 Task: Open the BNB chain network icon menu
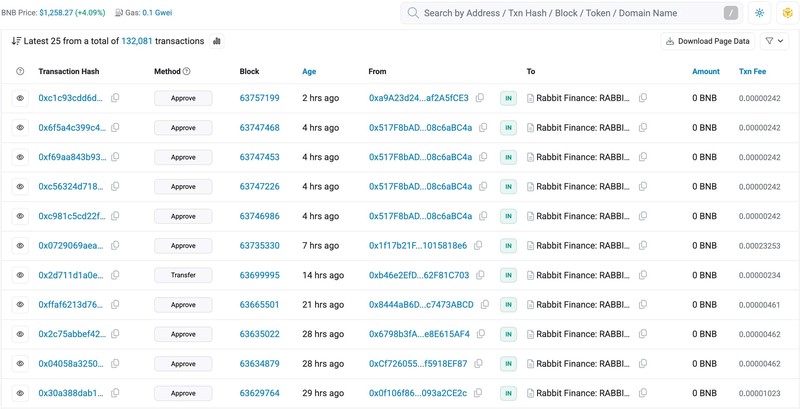click(787, 13)
